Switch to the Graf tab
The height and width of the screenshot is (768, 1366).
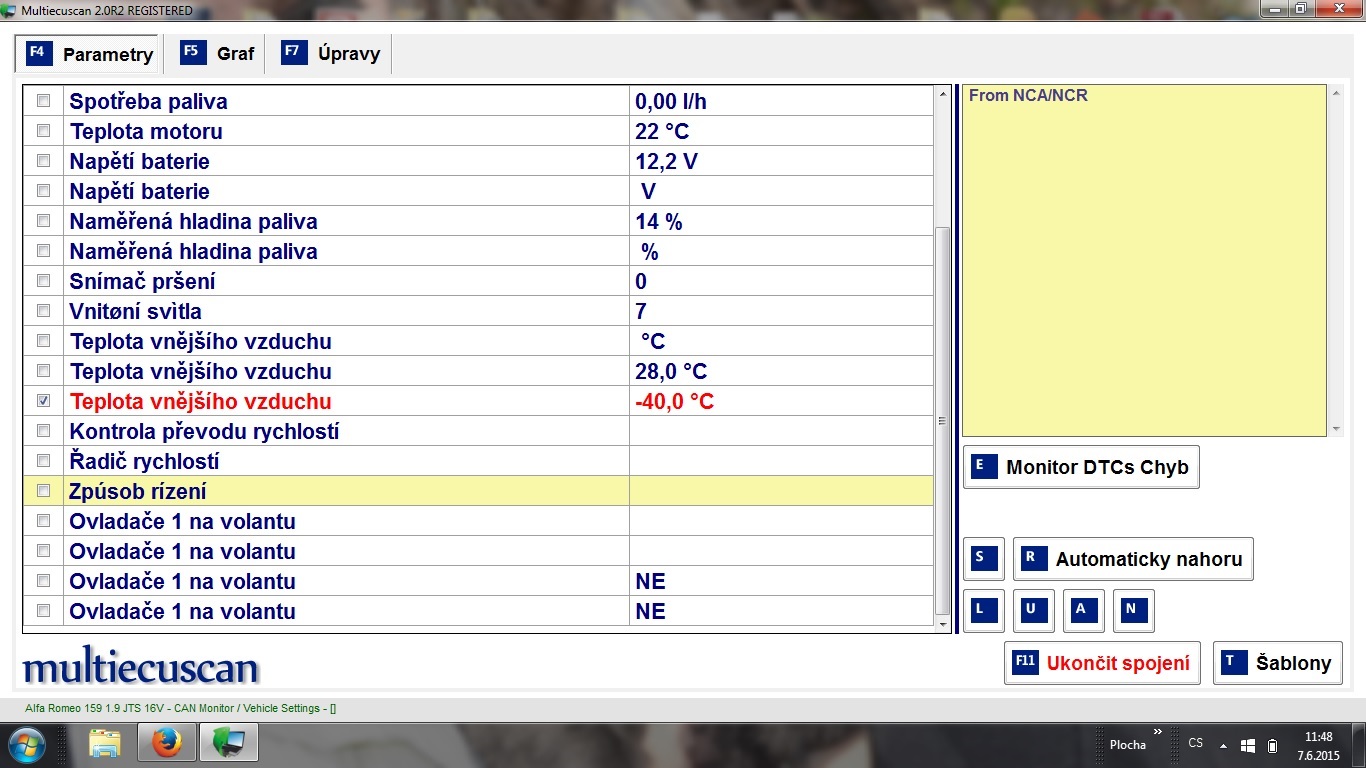(x=220, y=54)
